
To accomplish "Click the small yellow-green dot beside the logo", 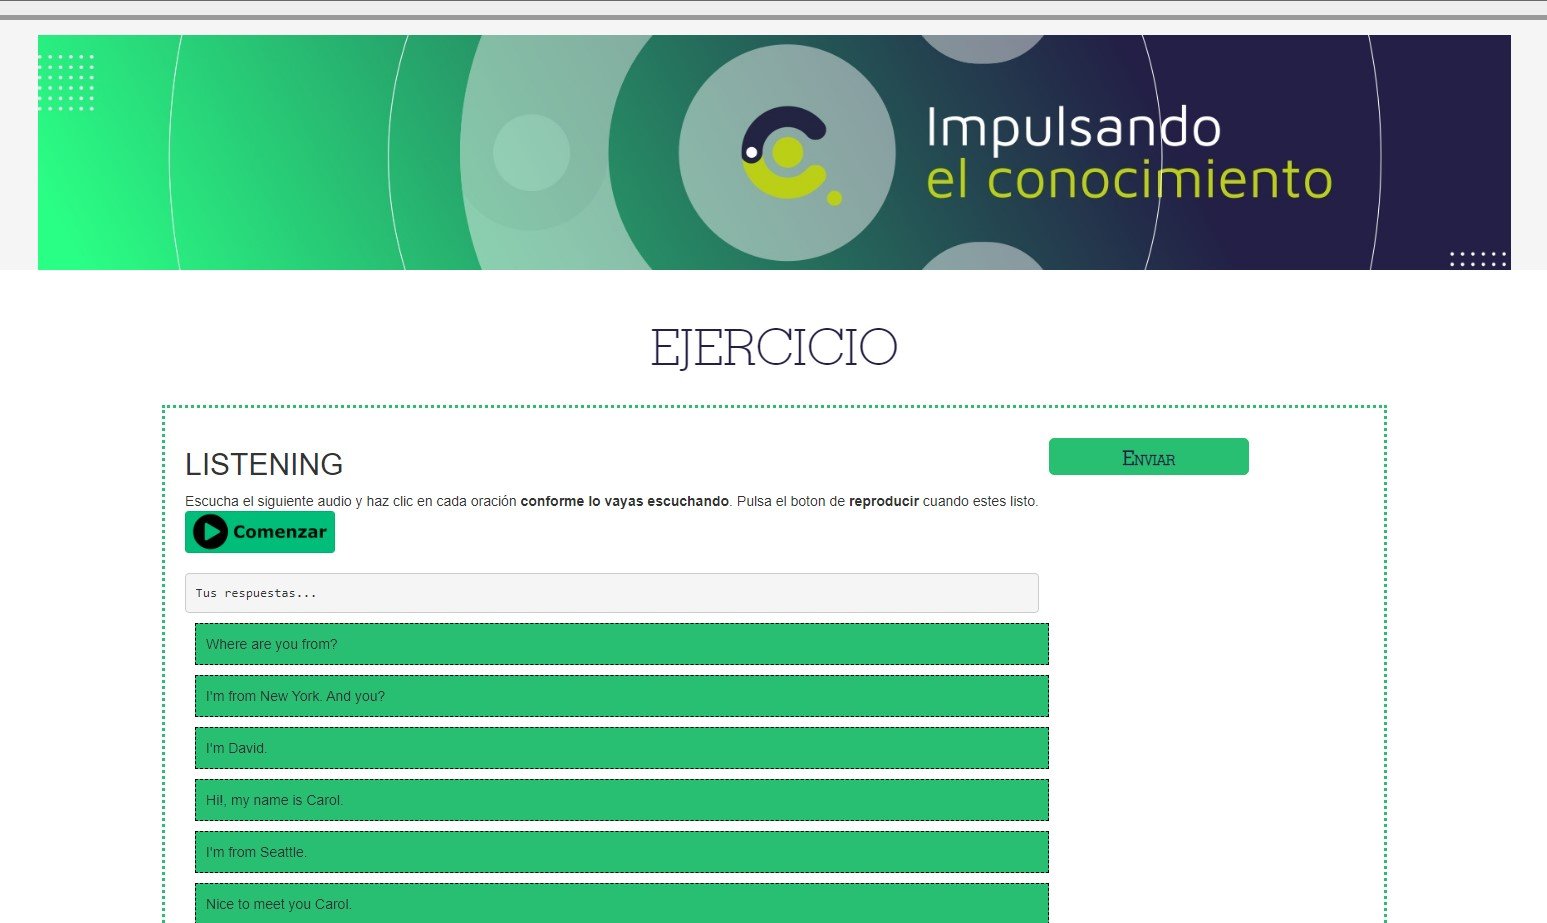I will [x=834, y=198].
